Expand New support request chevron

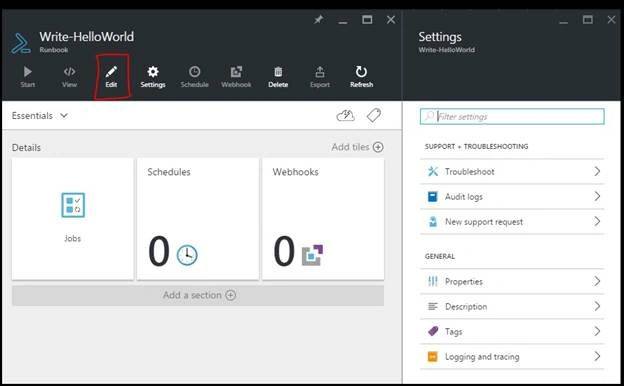click(x=597, y=221)
